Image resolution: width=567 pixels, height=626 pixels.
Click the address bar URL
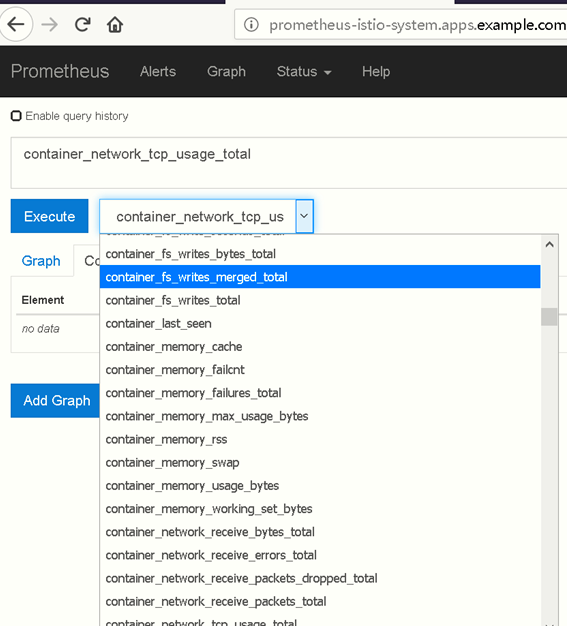coord(417,25)
